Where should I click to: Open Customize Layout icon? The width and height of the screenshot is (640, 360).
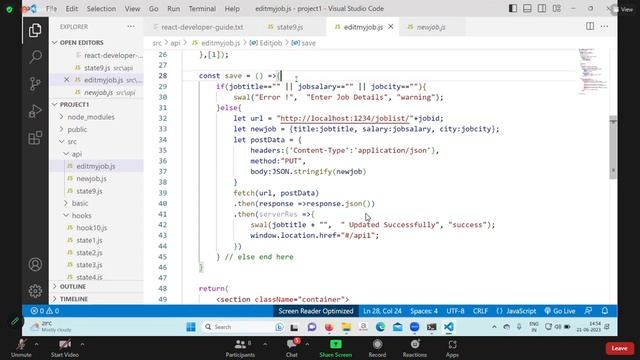coord(557,9)
